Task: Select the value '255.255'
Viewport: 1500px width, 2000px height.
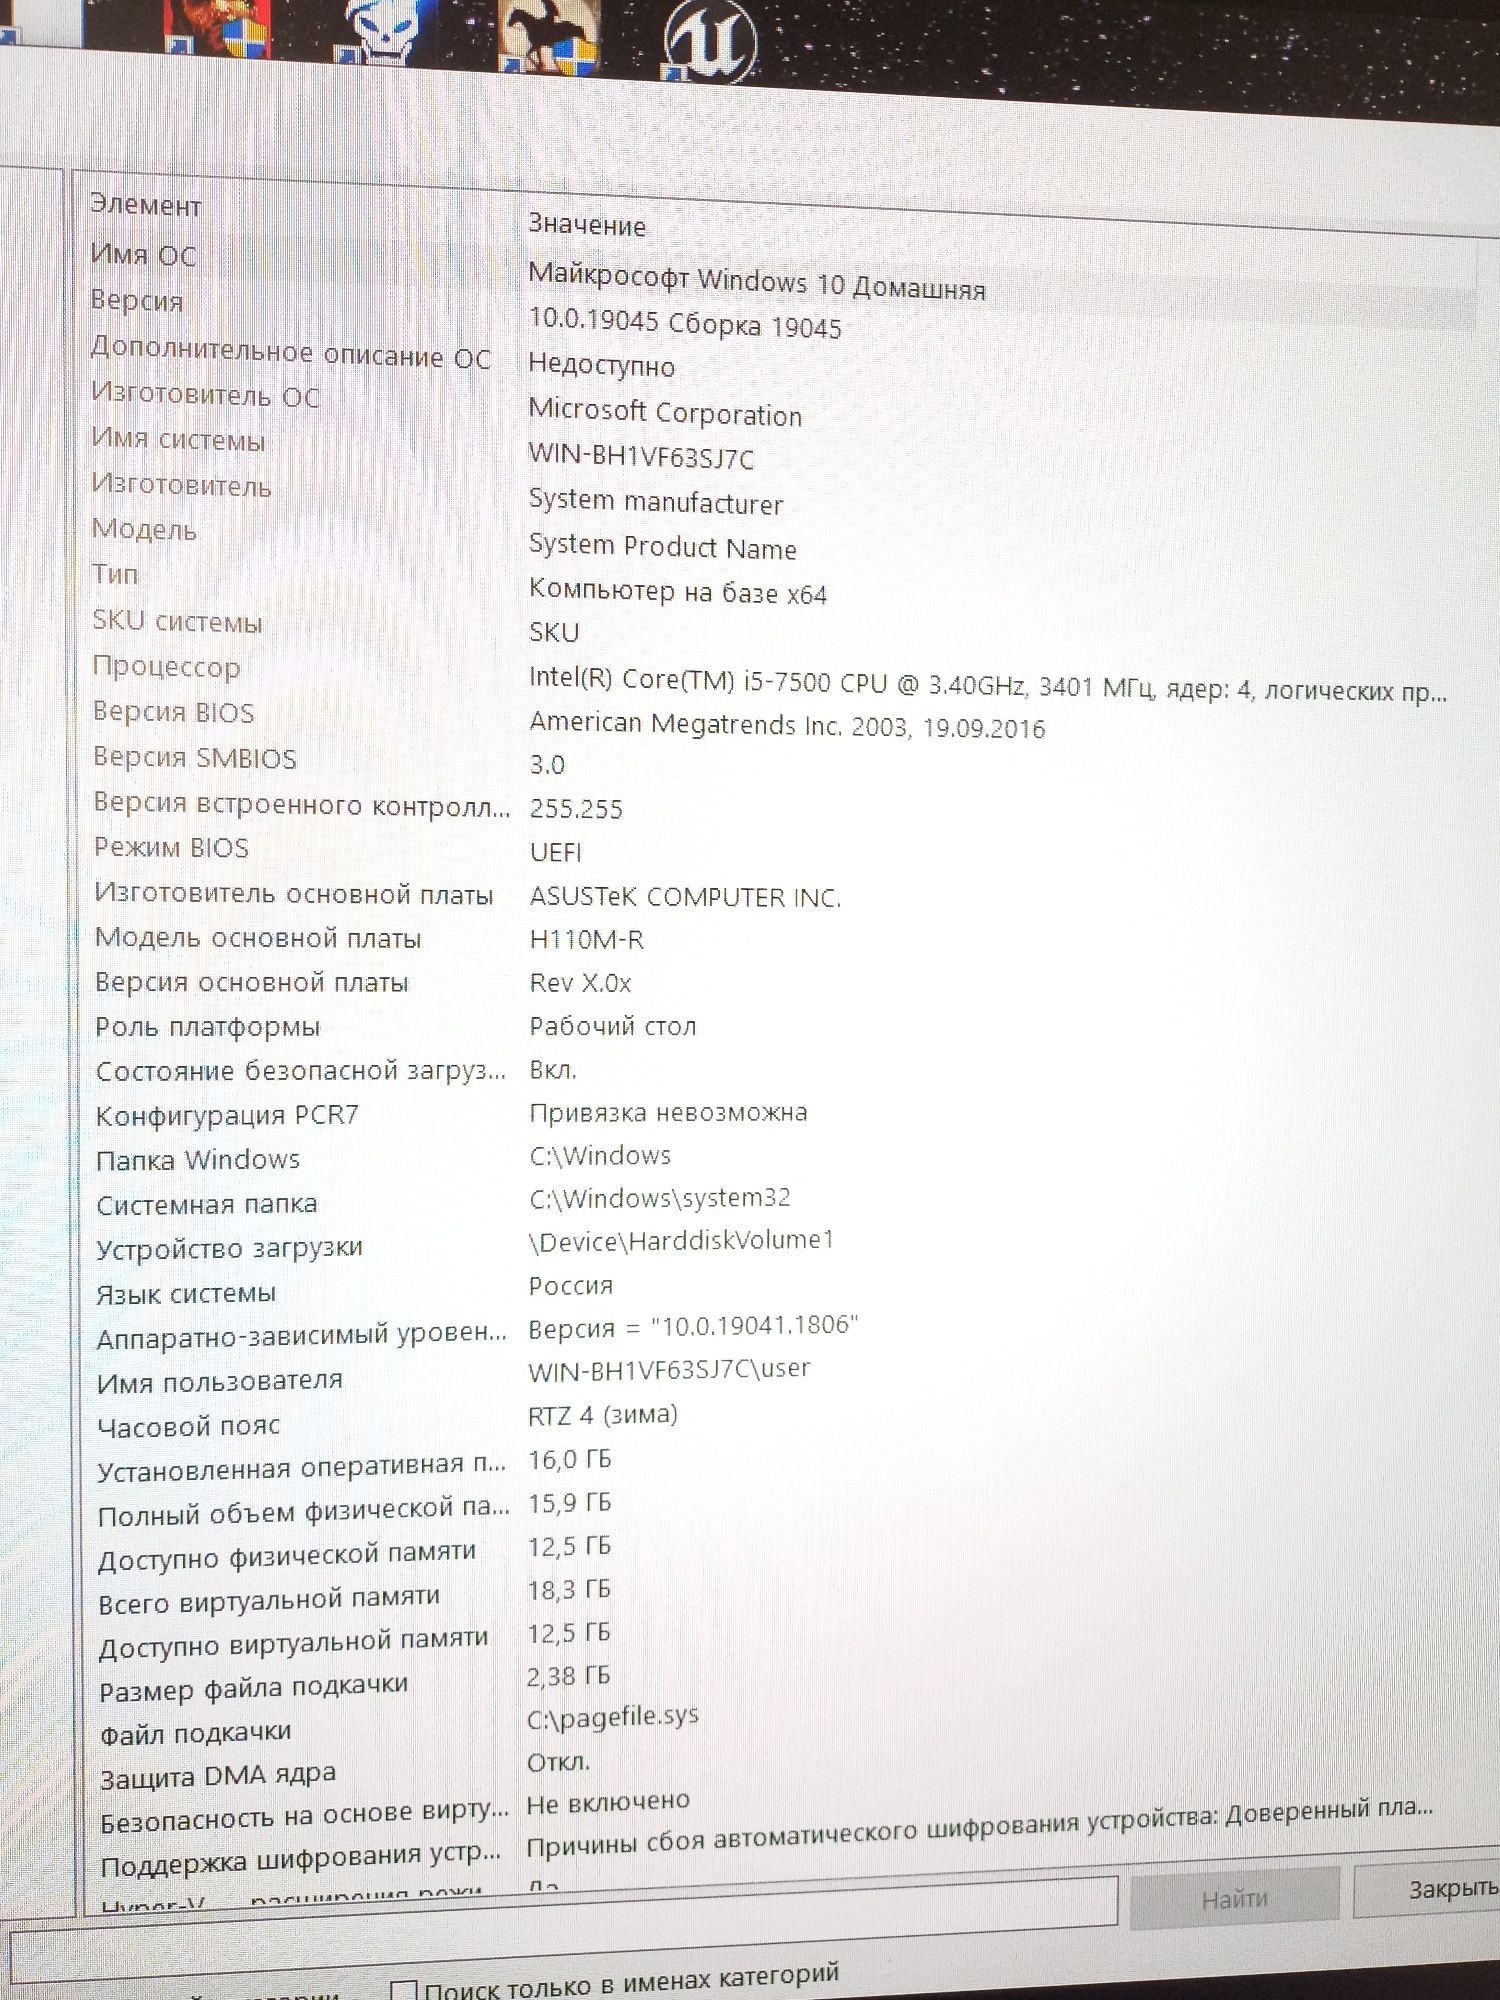Action: click(x=576, y=808)
